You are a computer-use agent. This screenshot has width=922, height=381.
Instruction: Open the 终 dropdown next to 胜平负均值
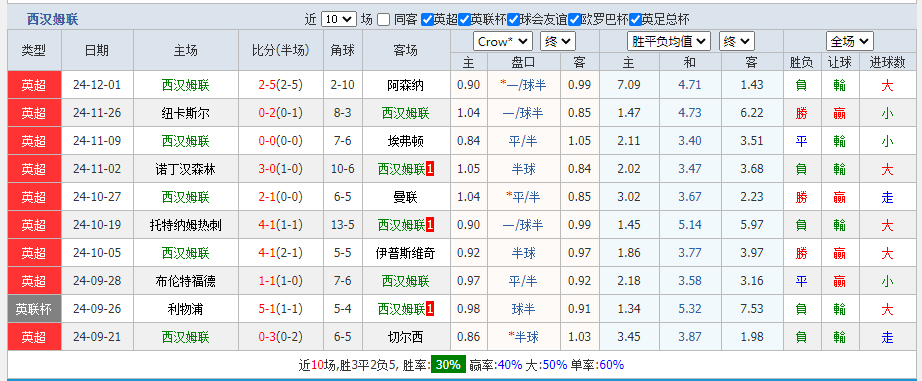point(737,42)
